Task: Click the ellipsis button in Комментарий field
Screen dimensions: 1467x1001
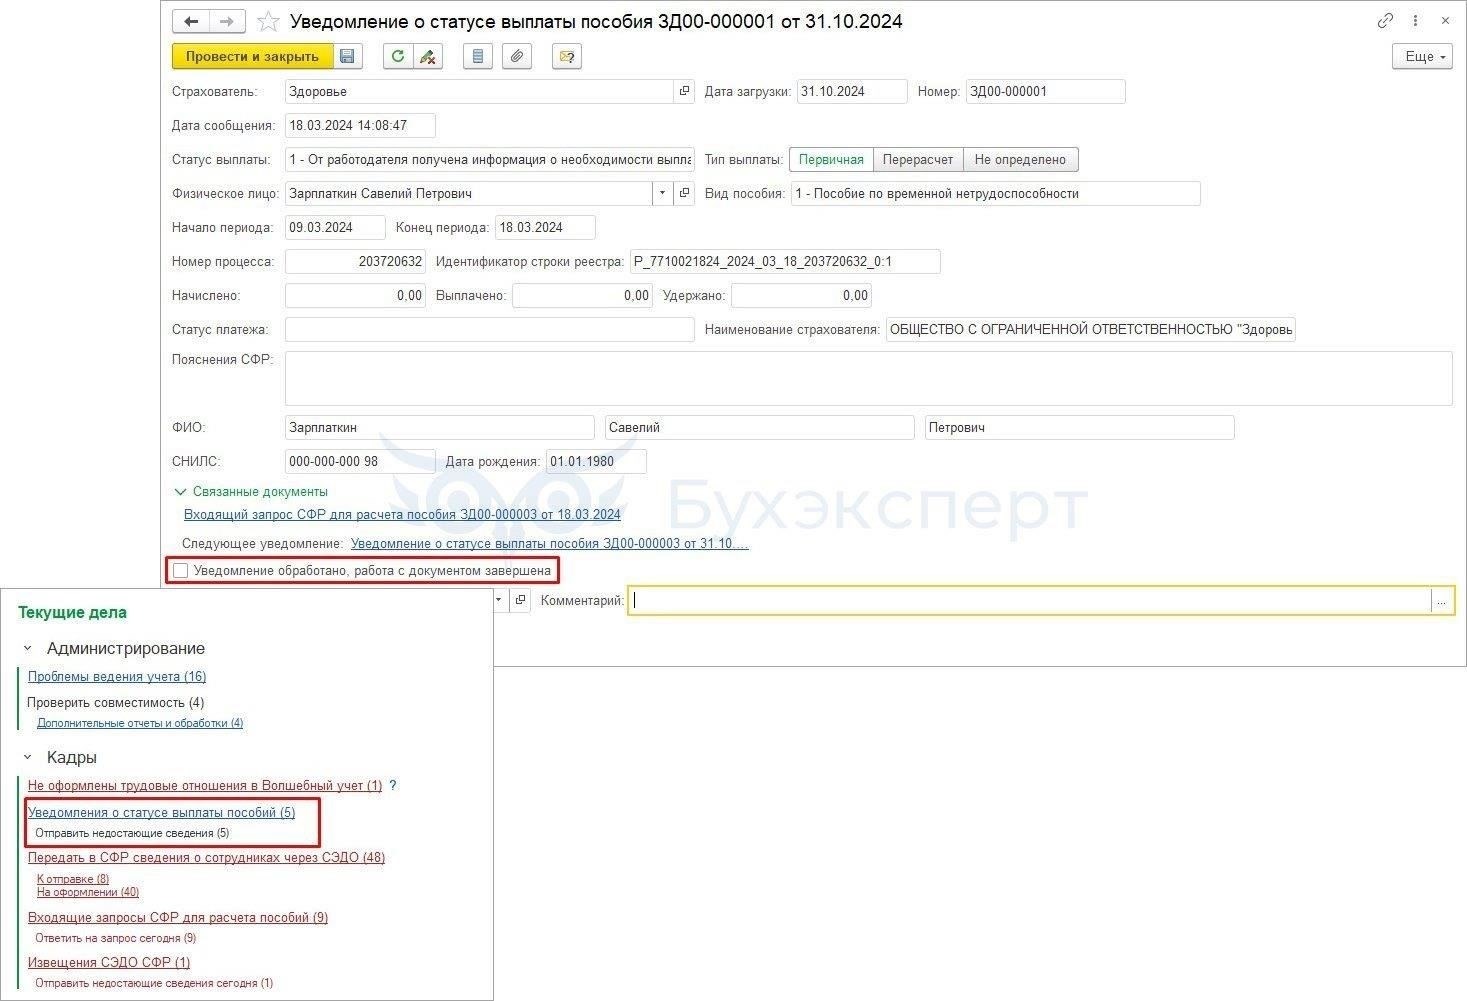Action: pos(1441,600)
